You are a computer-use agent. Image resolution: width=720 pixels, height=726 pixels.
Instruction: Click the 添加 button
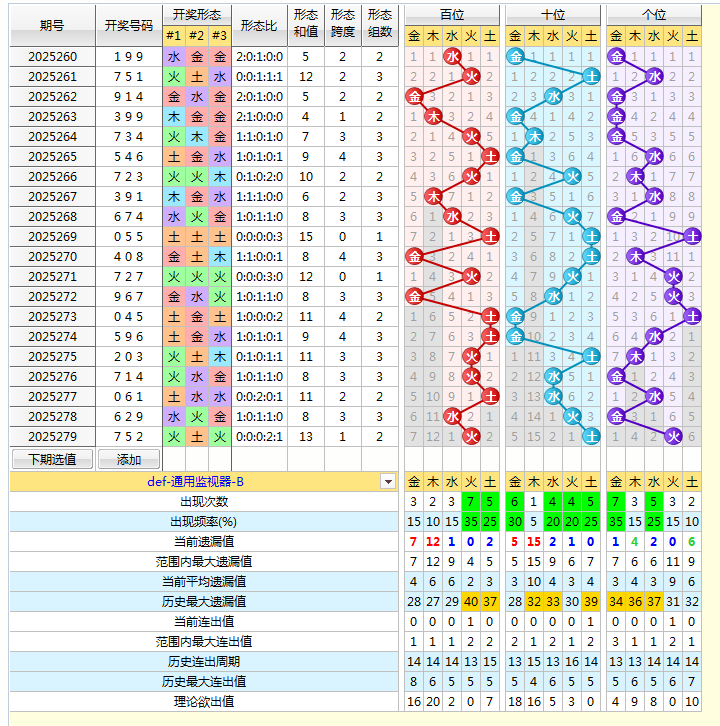pyautogui.click(x=129, y=459)
